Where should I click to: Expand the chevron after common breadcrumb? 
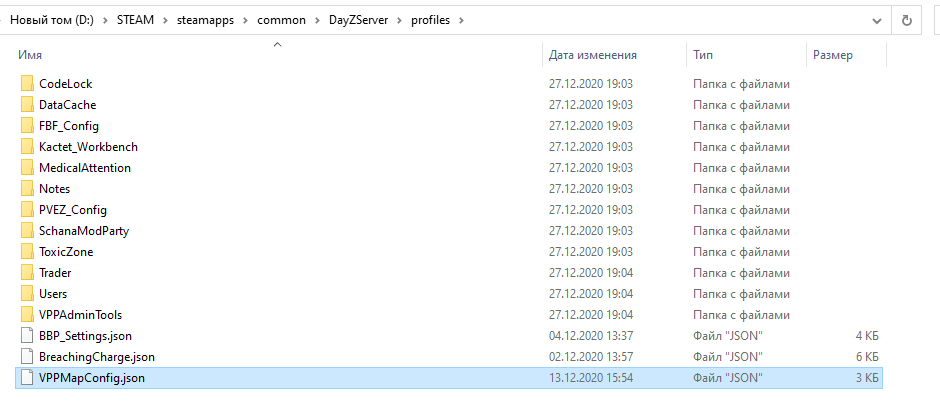point(317,20)
